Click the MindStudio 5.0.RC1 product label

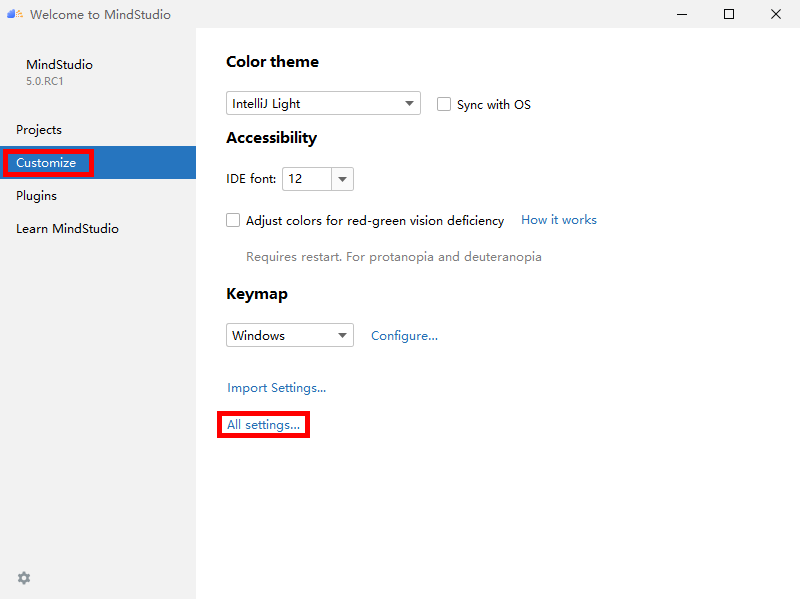pos(59,72)
